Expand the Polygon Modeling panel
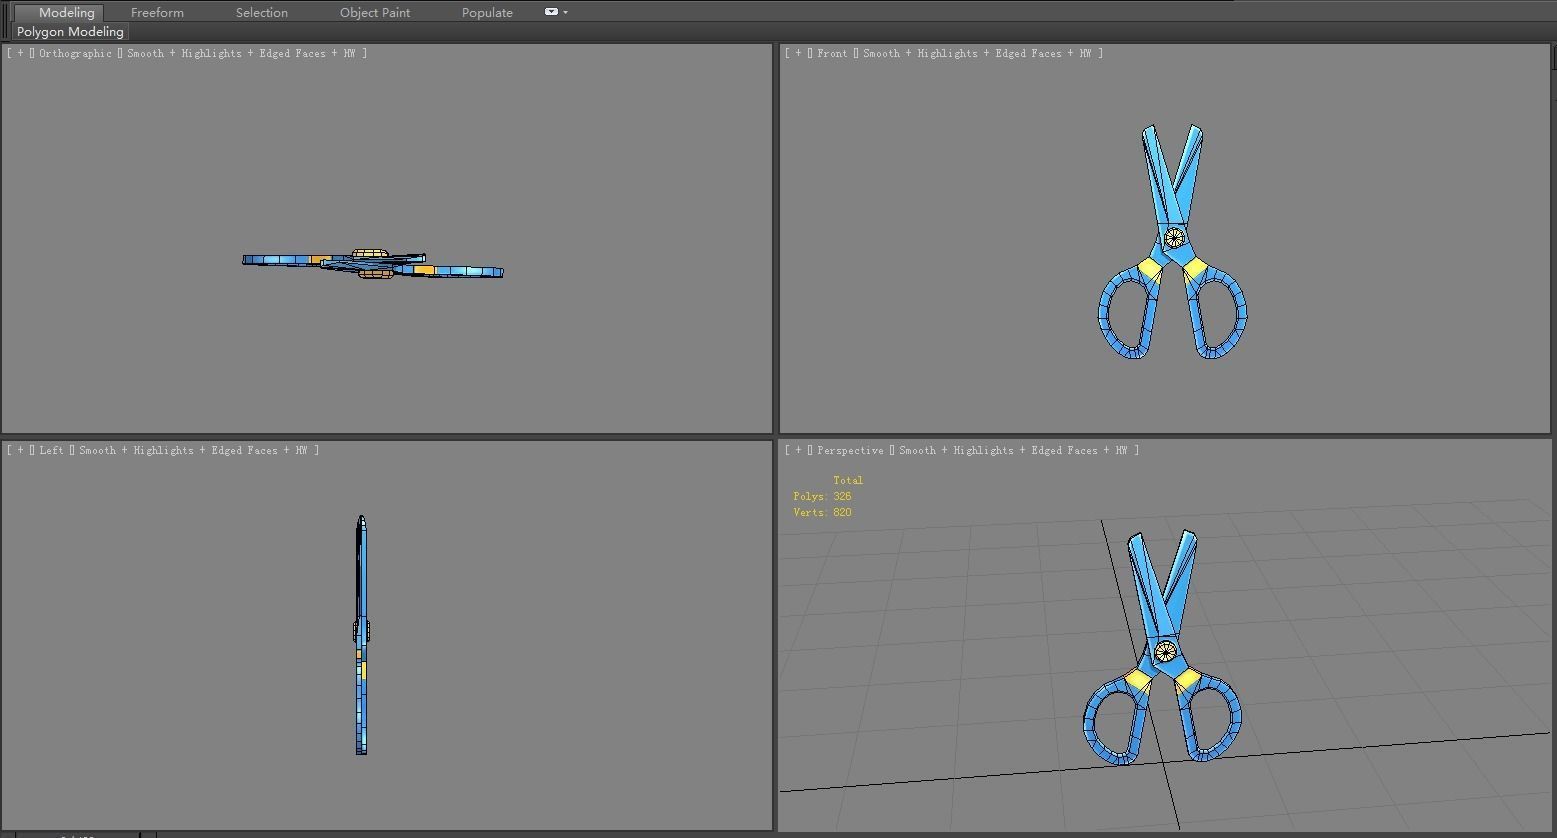The image size is (1557, 838). pos(70,32)
